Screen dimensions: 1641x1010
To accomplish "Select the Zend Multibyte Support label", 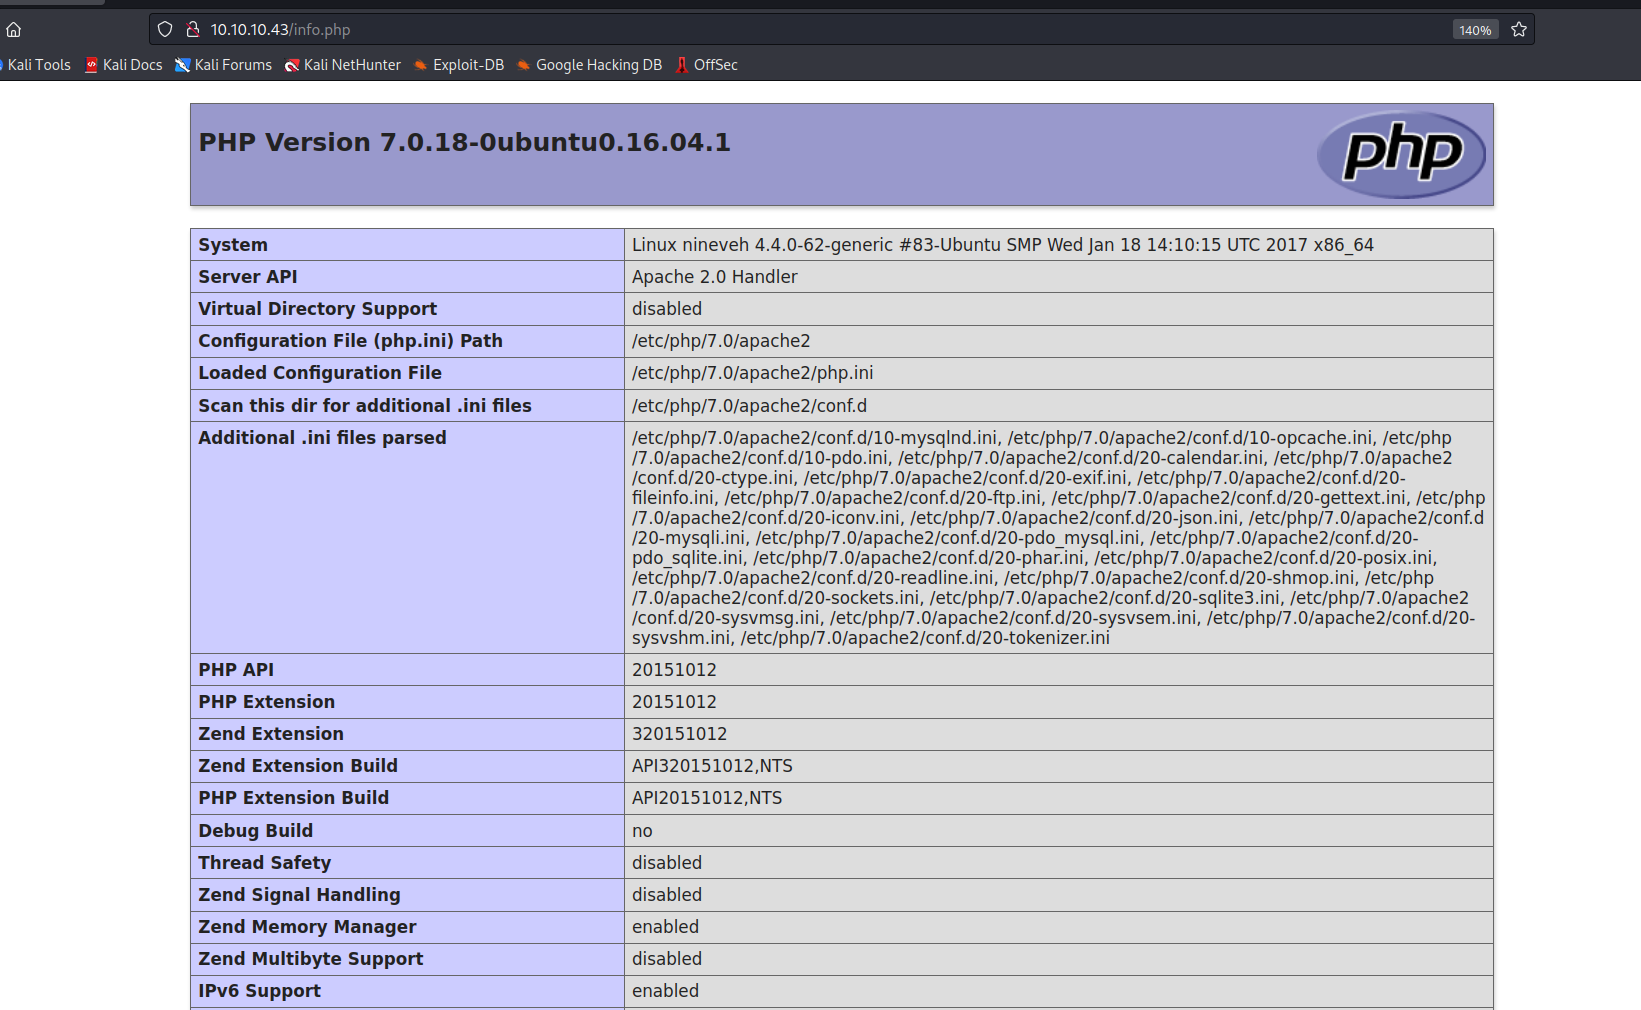I will [x=311, y=959].
